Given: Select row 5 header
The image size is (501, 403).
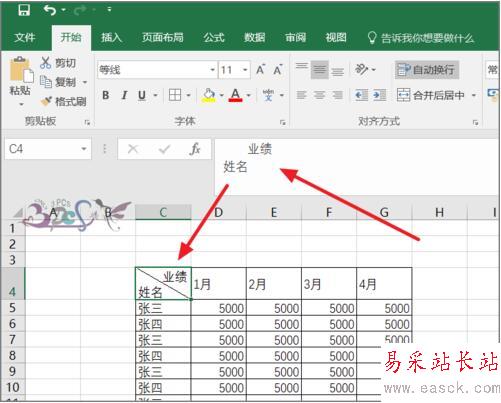Looking at the screenshot, I should pos(13,308).
